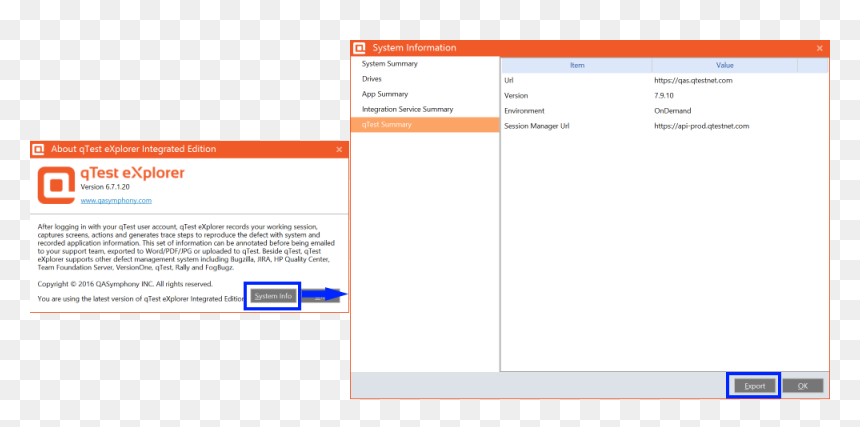Screen dimensions: 860x427
Task: Click the qTest eXplorer heading text
Action: (133, 173)
